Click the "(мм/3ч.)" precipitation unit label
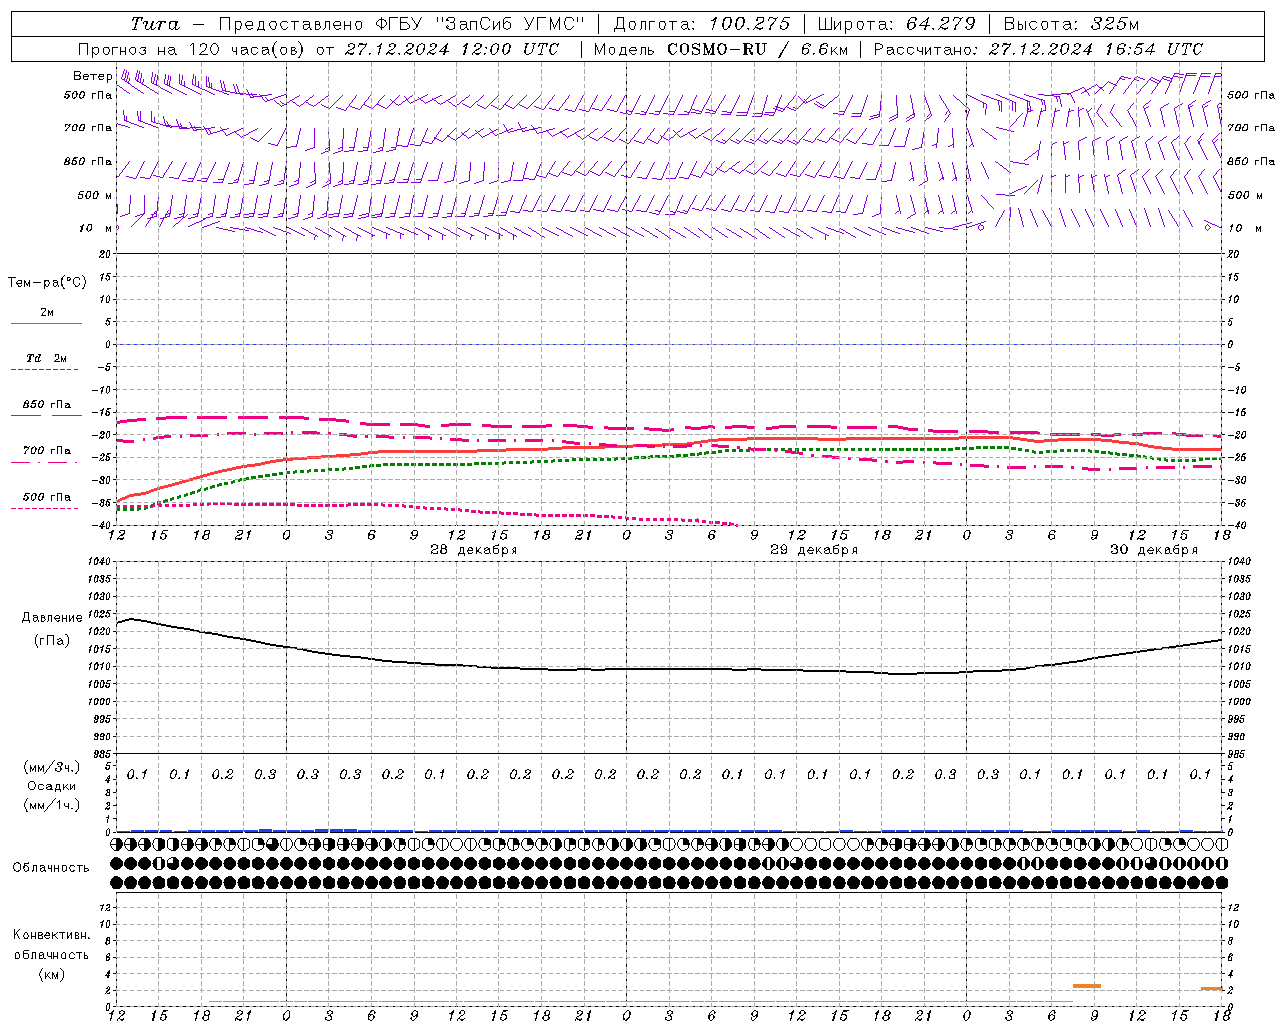Screen dimensions: 1280x1024 [x=52, y=767]
